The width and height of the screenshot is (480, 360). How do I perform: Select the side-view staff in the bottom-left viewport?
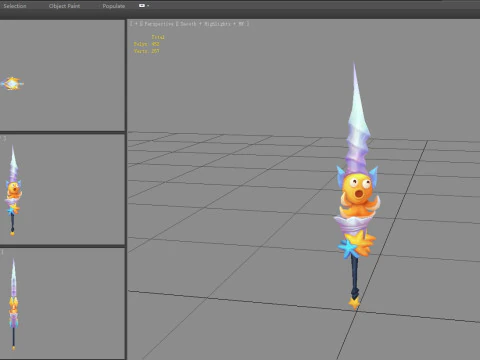tap(13, 304)
